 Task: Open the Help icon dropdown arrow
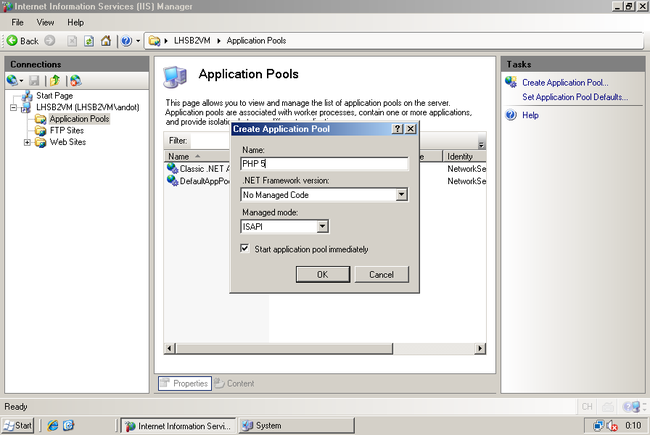coord(138,41)
